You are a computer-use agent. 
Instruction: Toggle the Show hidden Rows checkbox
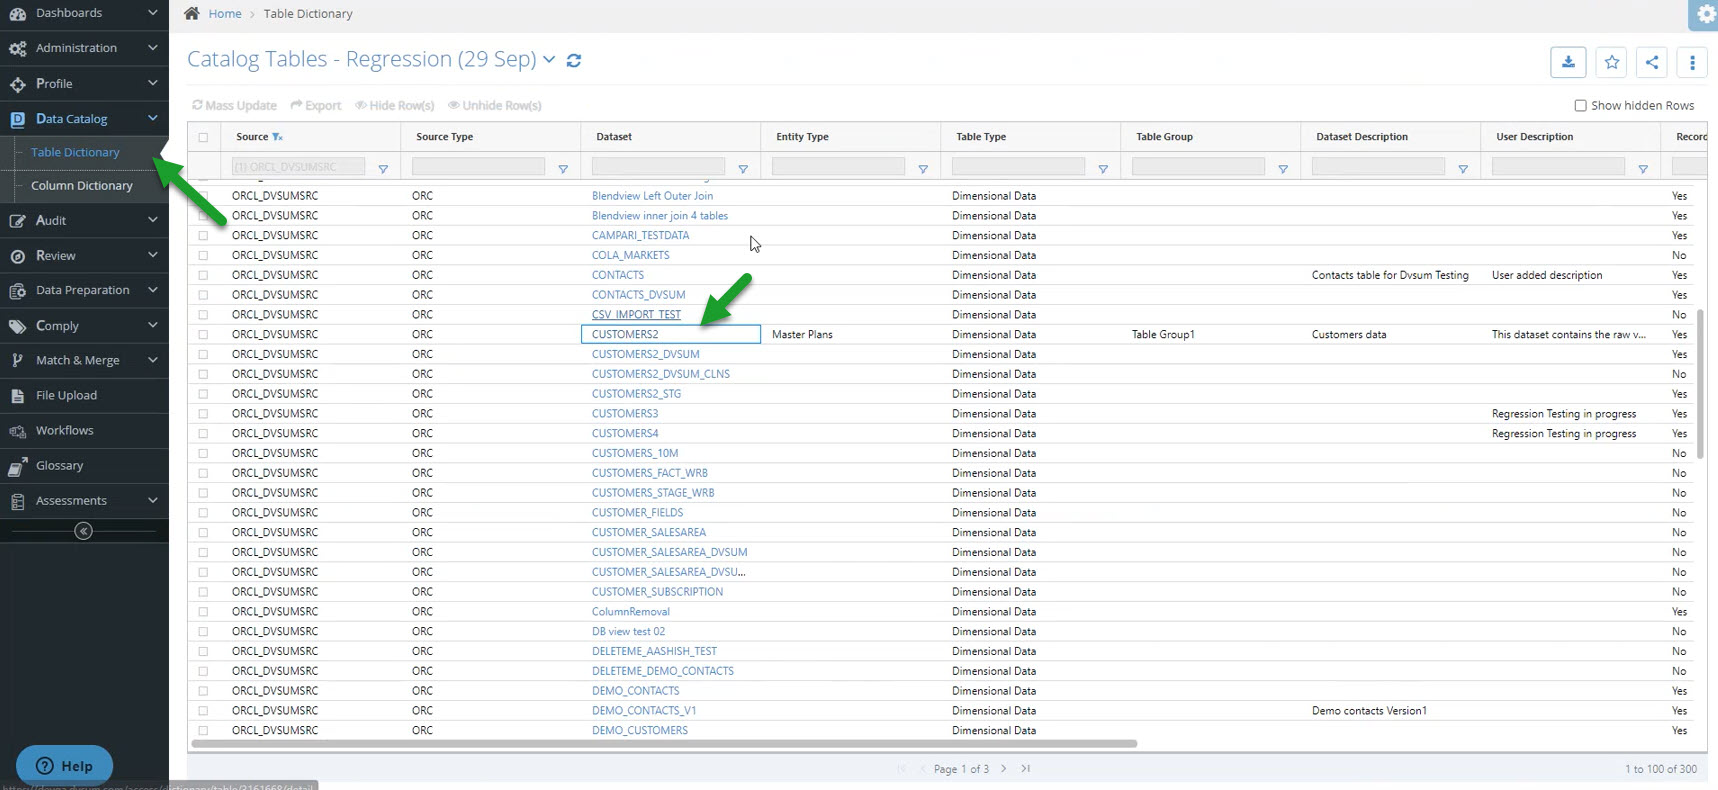(1580, 105)
